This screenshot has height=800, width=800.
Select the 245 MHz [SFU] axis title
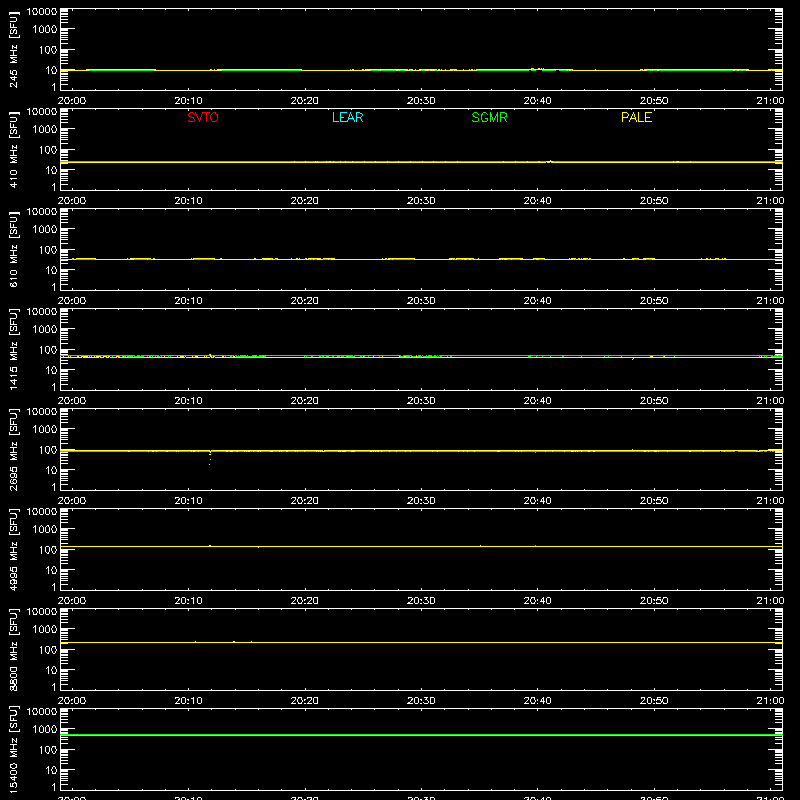(13, 49)
